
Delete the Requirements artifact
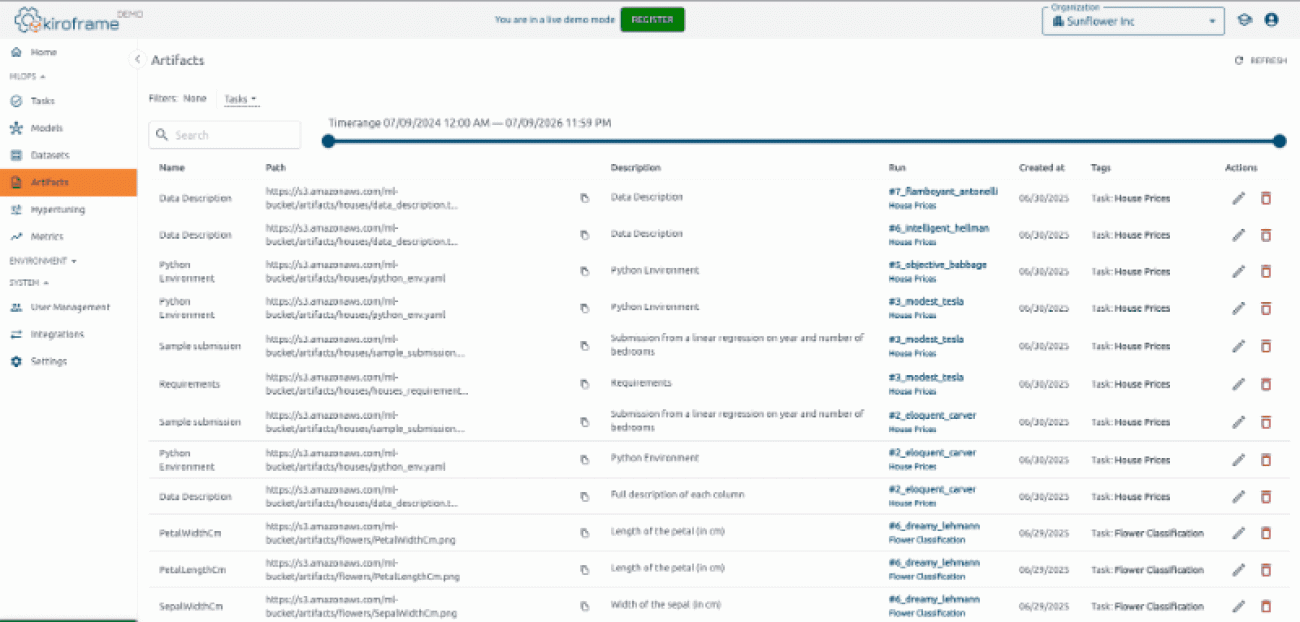coord(1266,383)
